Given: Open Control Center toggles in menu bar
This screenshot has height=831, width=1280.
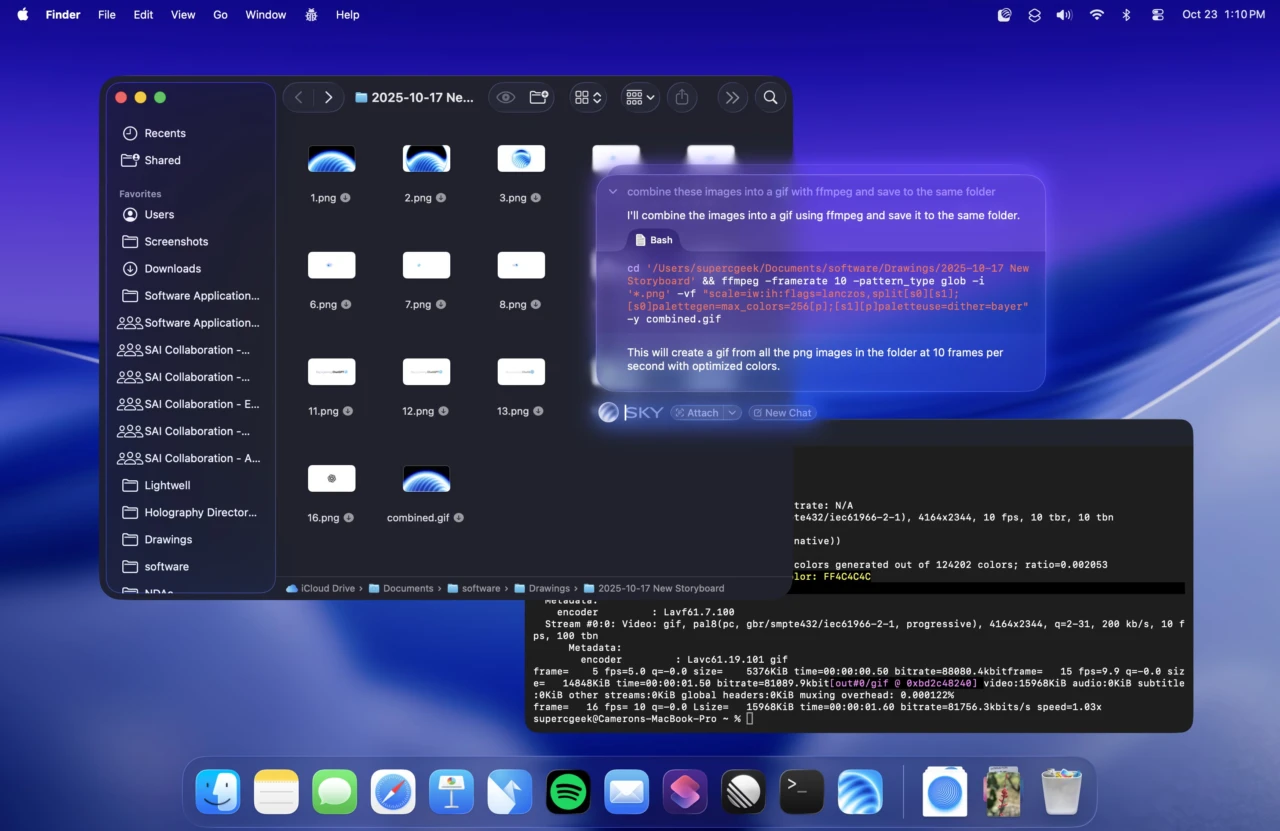Looking at the screenshot, I should (1158, 15).
